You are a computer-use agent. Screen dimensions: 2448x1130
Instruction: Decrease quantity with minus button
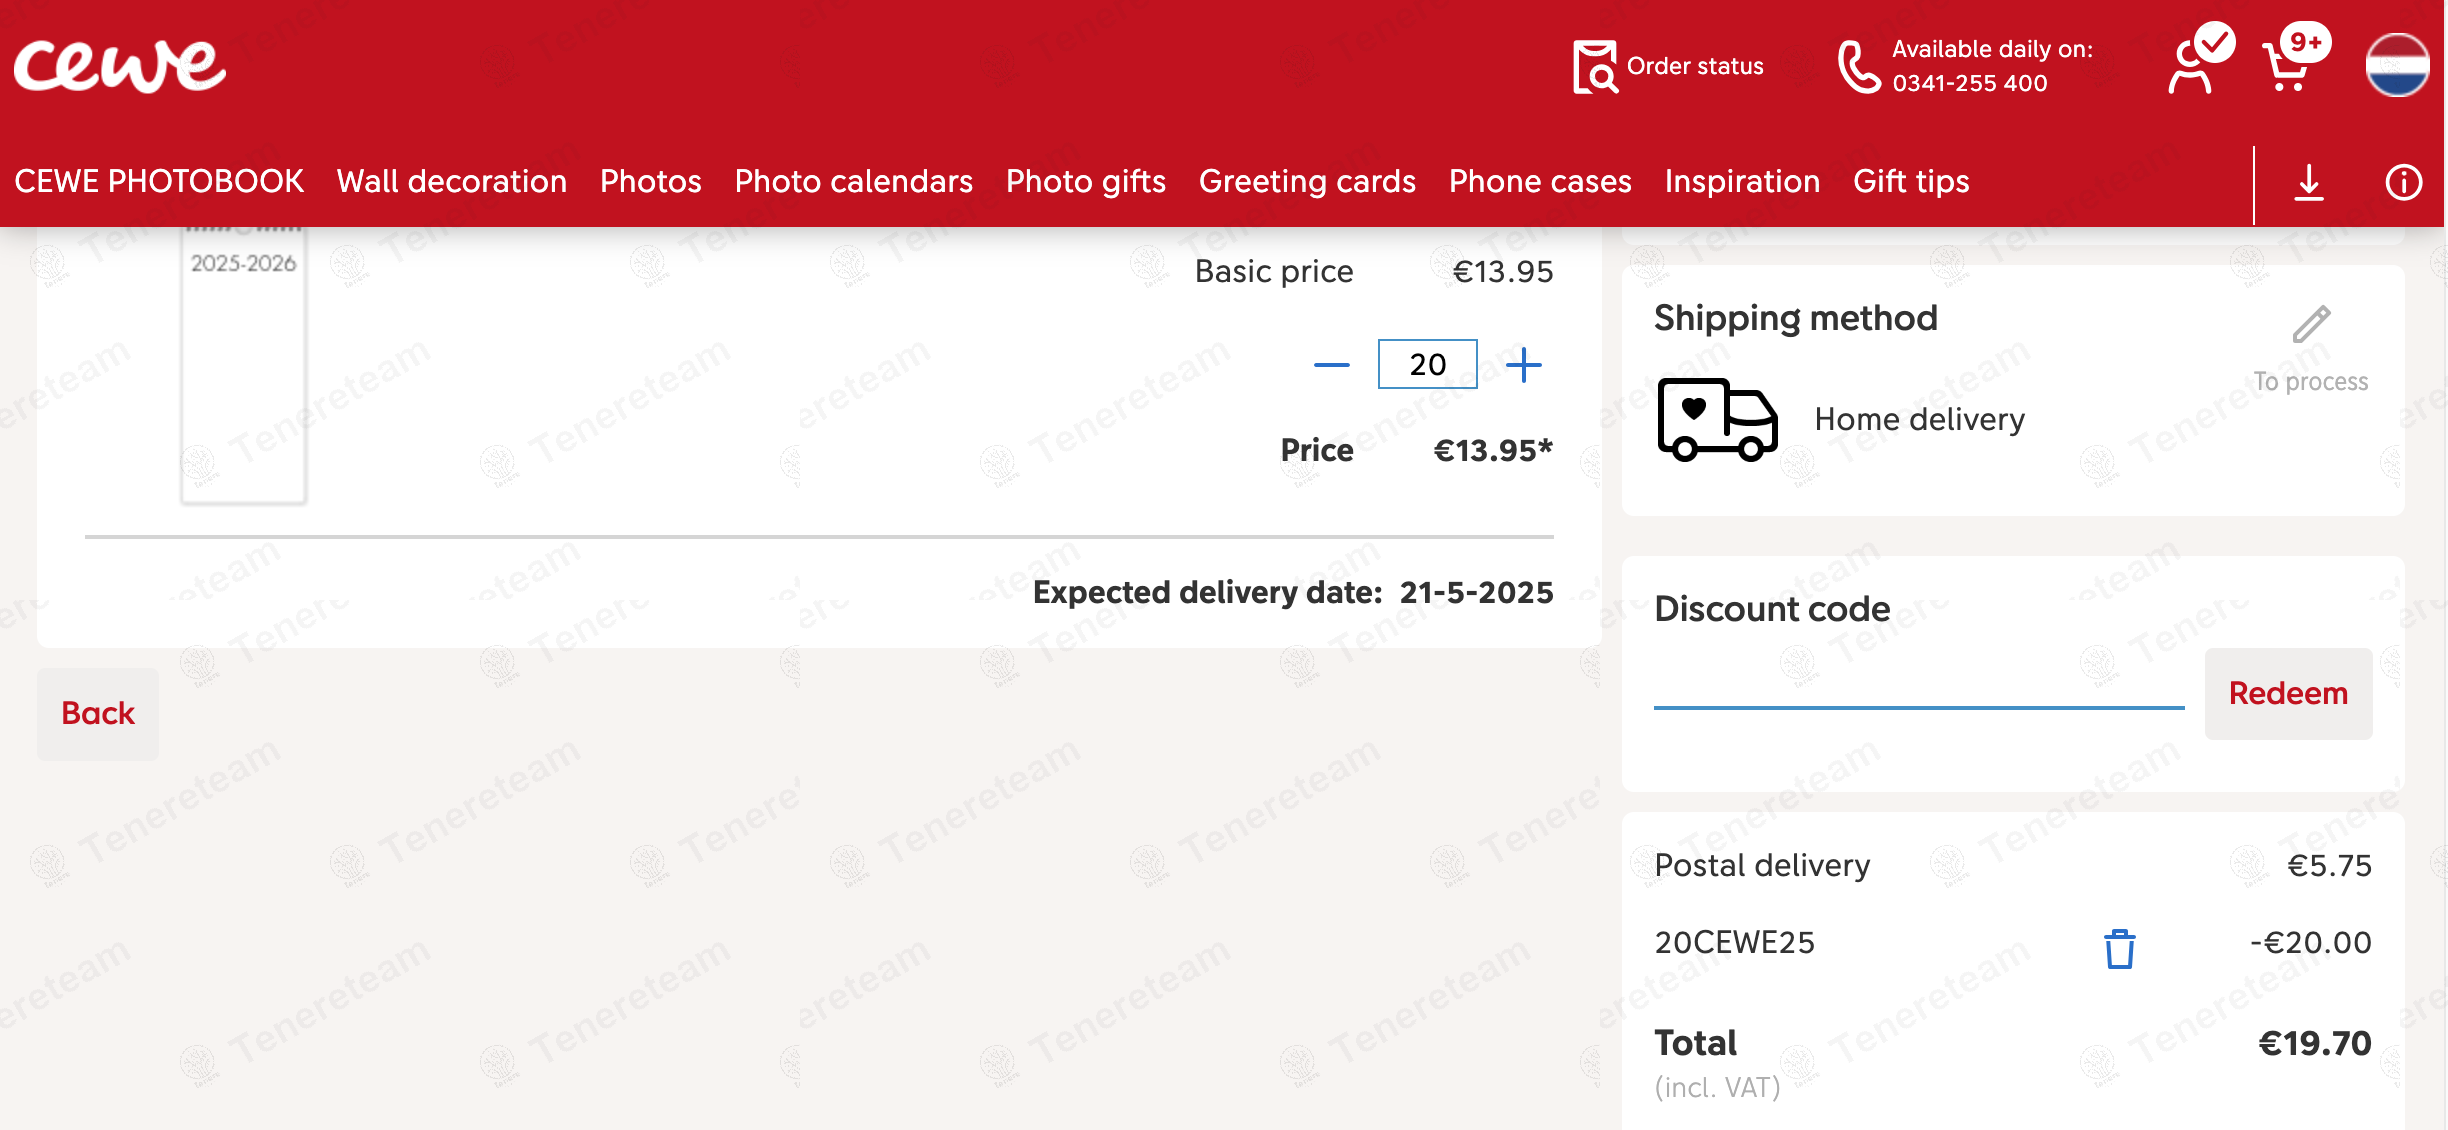1331,365
